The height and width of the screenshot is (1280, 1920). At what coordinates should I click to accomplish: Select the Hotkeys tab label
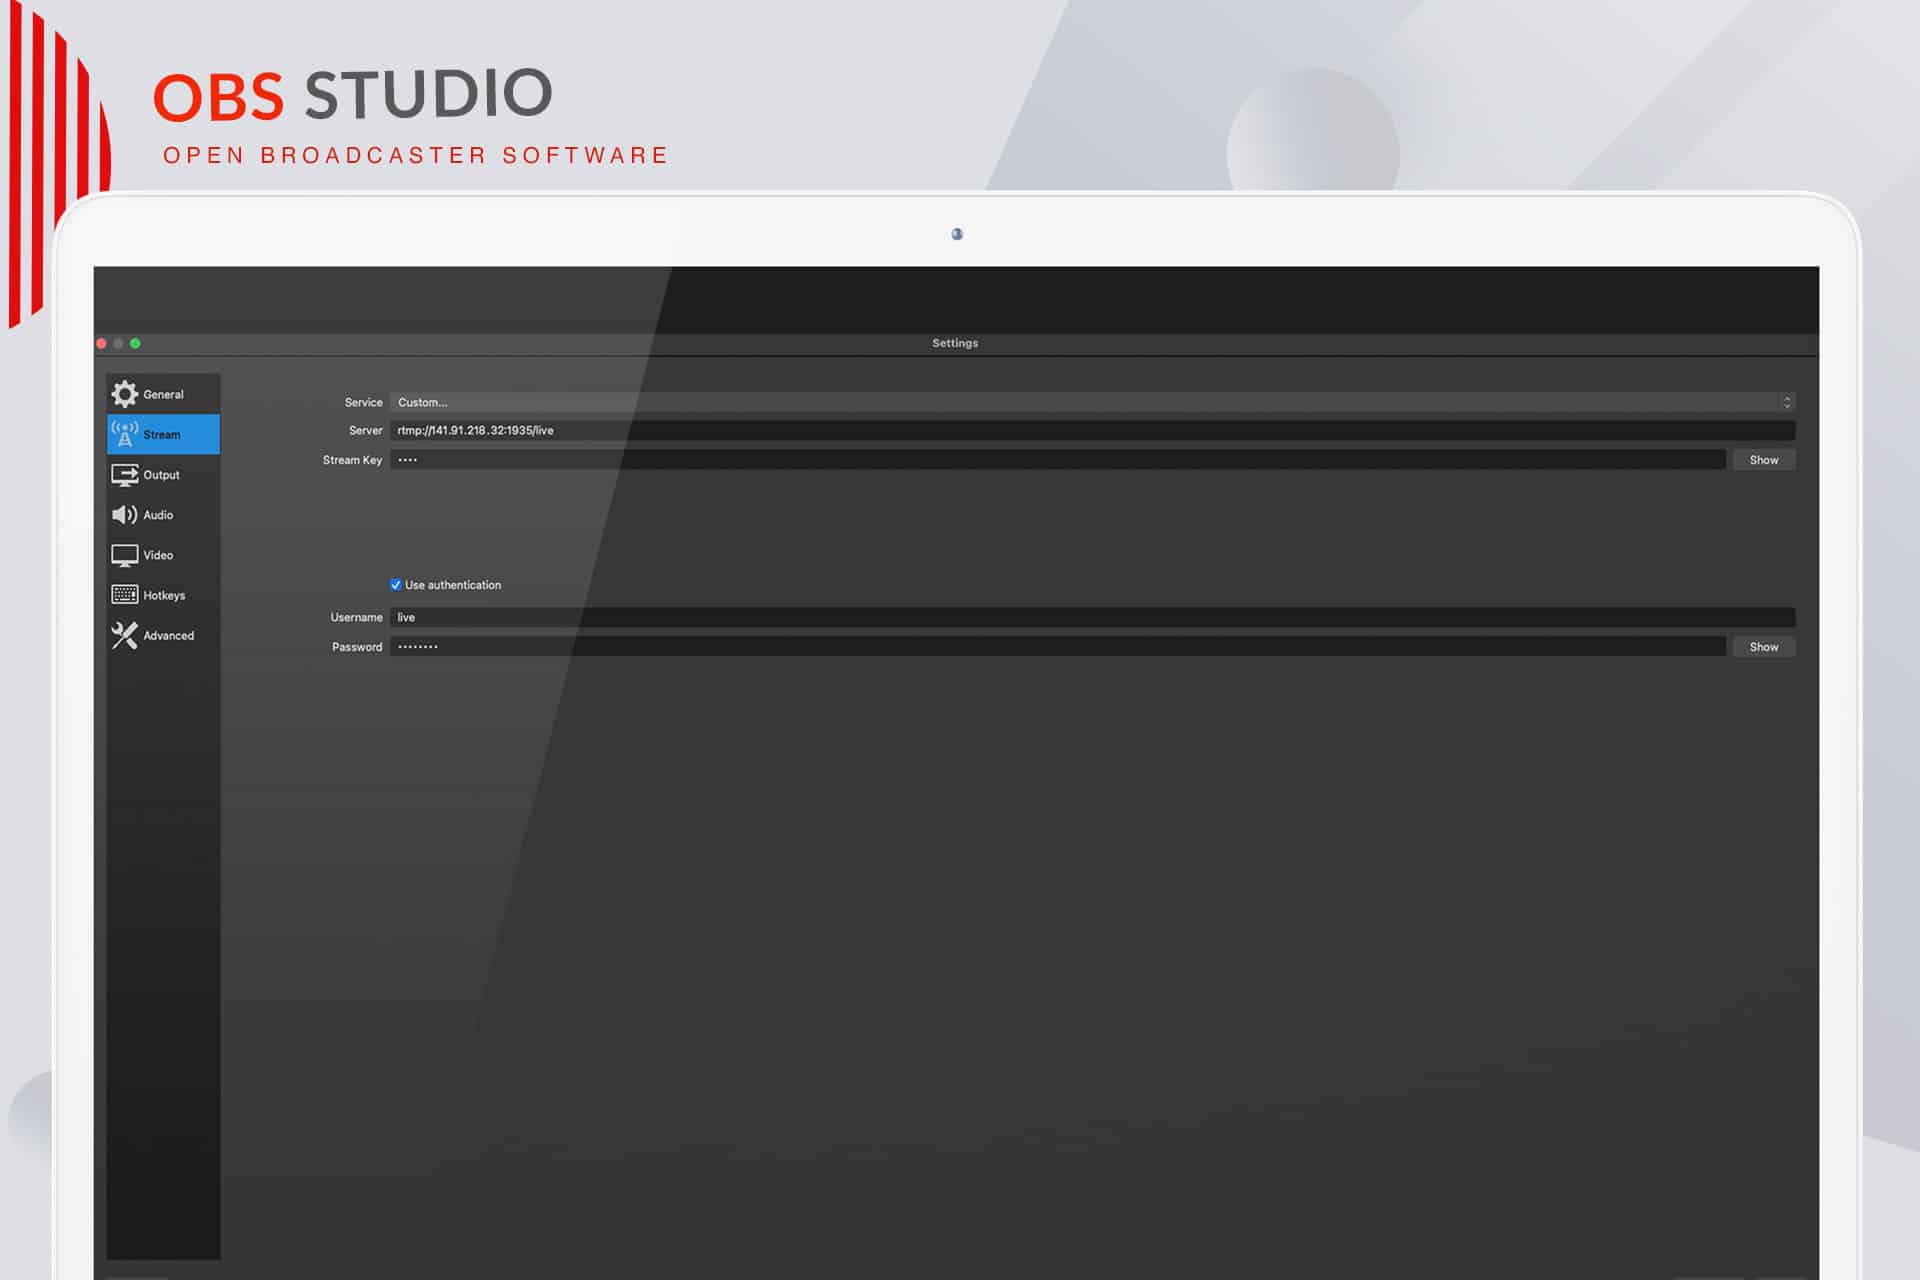[164, 595]
